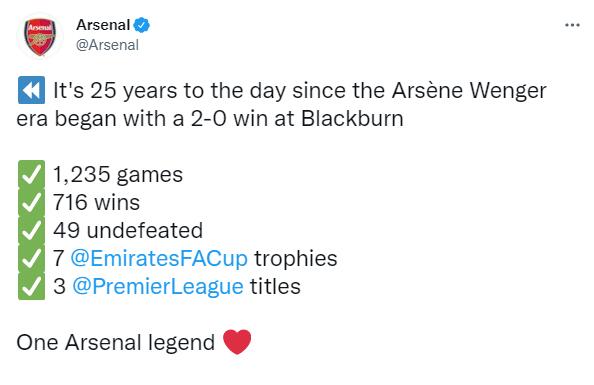Open the Arsenal display name

click(103, 25)
